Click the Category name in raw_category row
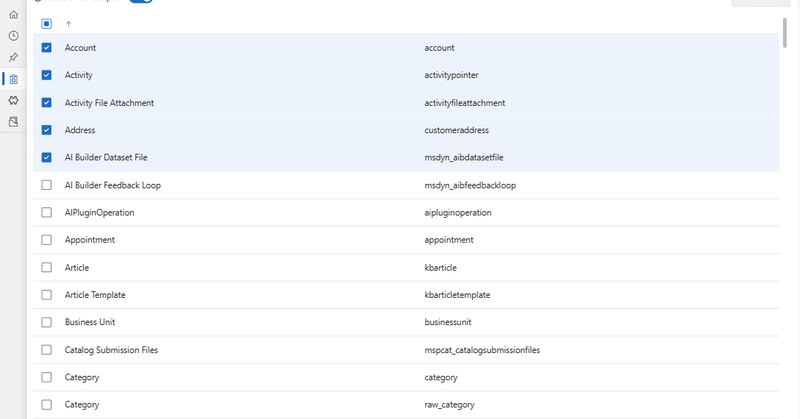This screenshot has width=800, height=419. click(x=82, y=405)
